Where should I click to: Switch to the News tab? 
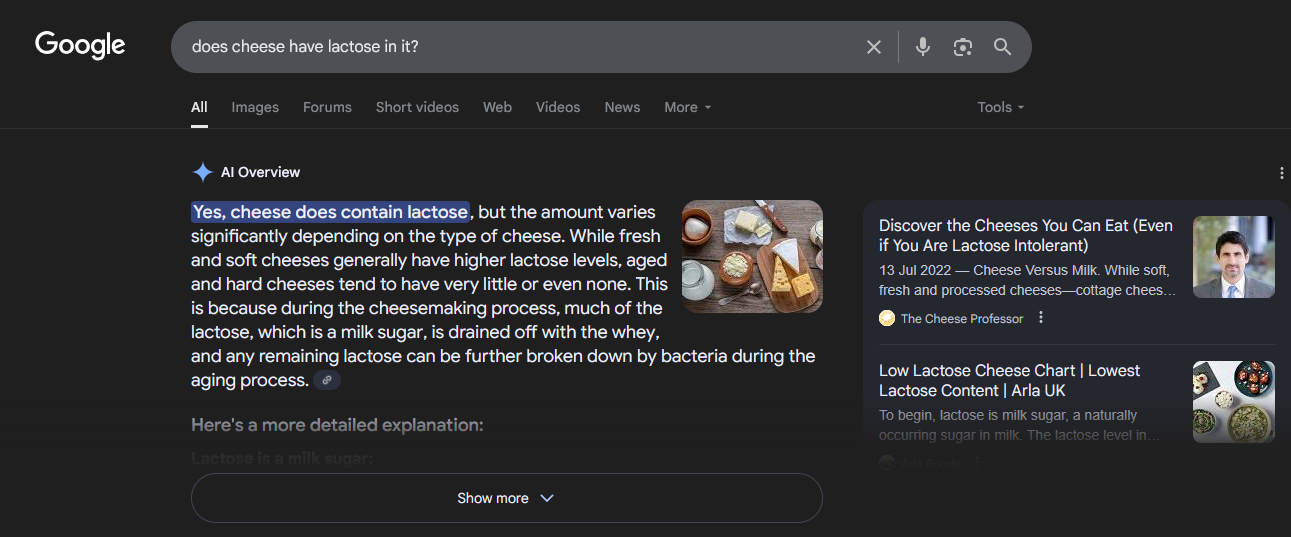coord(622,107)
